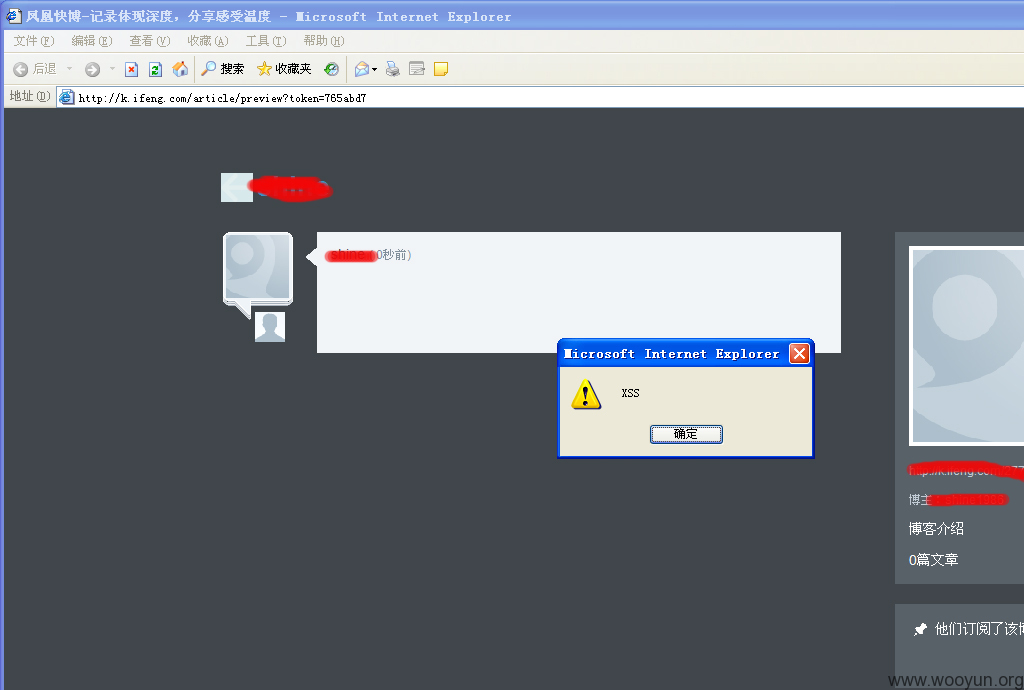Open the 收藏夹 favorites toolbar button
This screenshot has height=690, width=1024.
(x=284, y=69)
